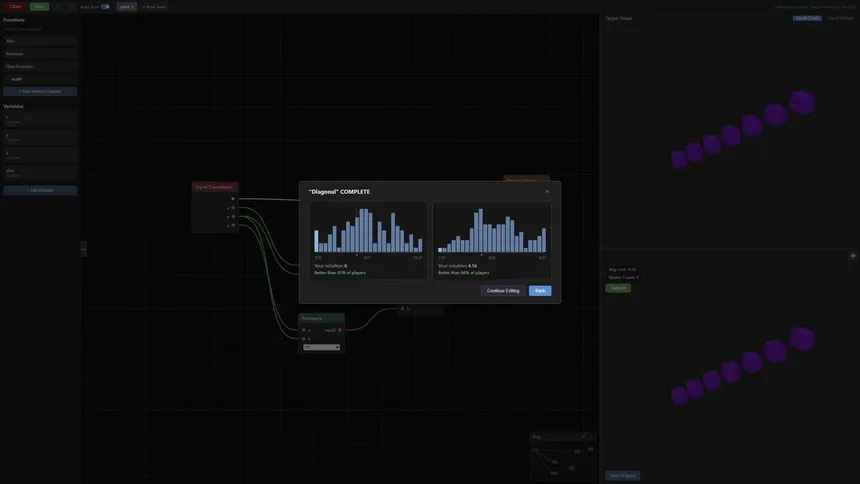The image size is (860, 484).
Task: Click the Compare node result output port
Action: click(x=340, y=330)
